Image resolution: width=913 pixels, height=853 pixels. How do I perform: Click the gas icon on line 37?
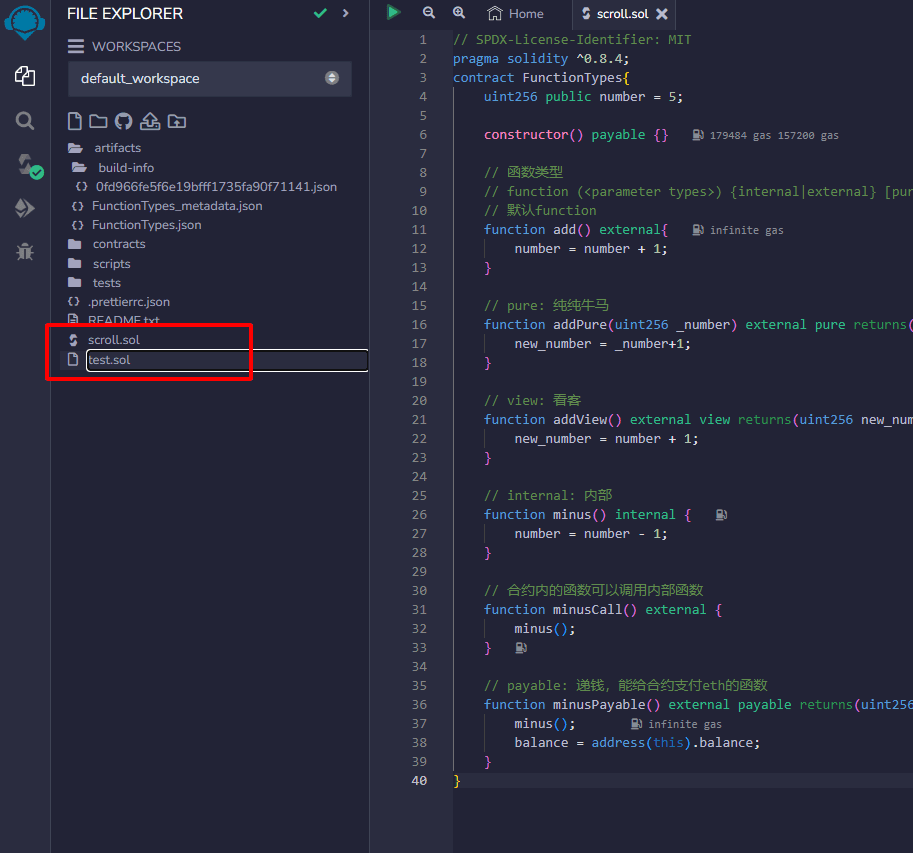(636, 724)
